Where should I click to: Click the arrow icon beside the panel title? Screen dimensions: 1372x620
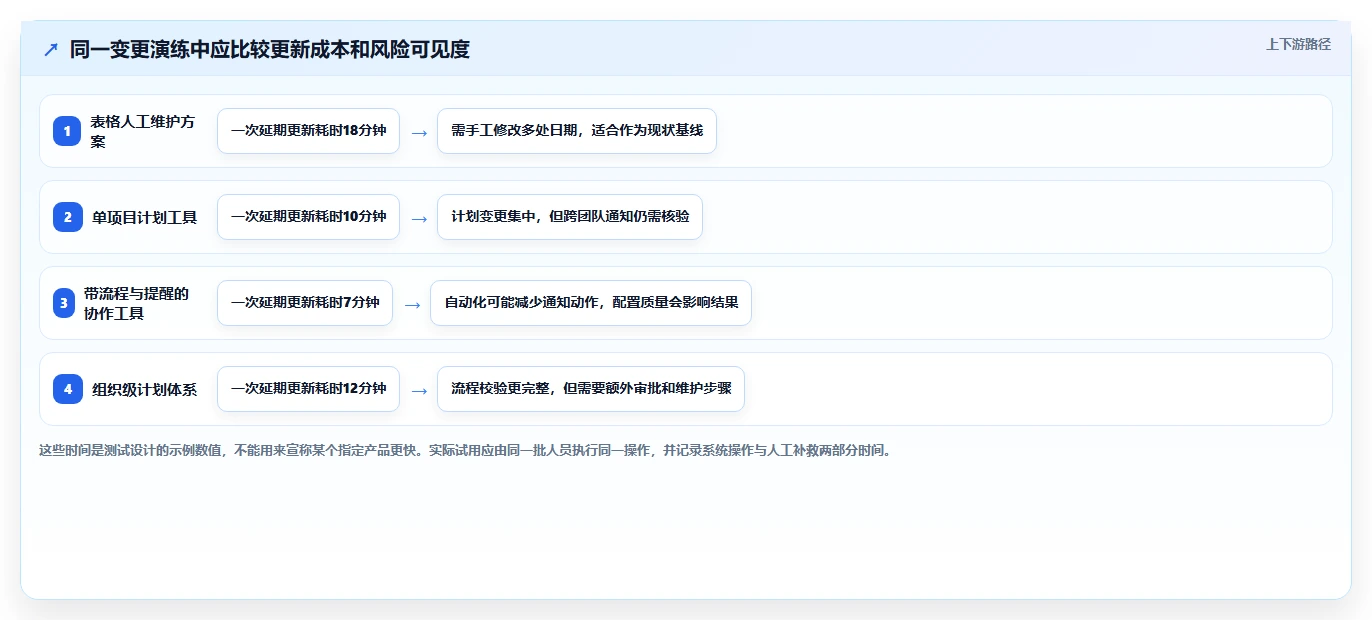[51, 49]
